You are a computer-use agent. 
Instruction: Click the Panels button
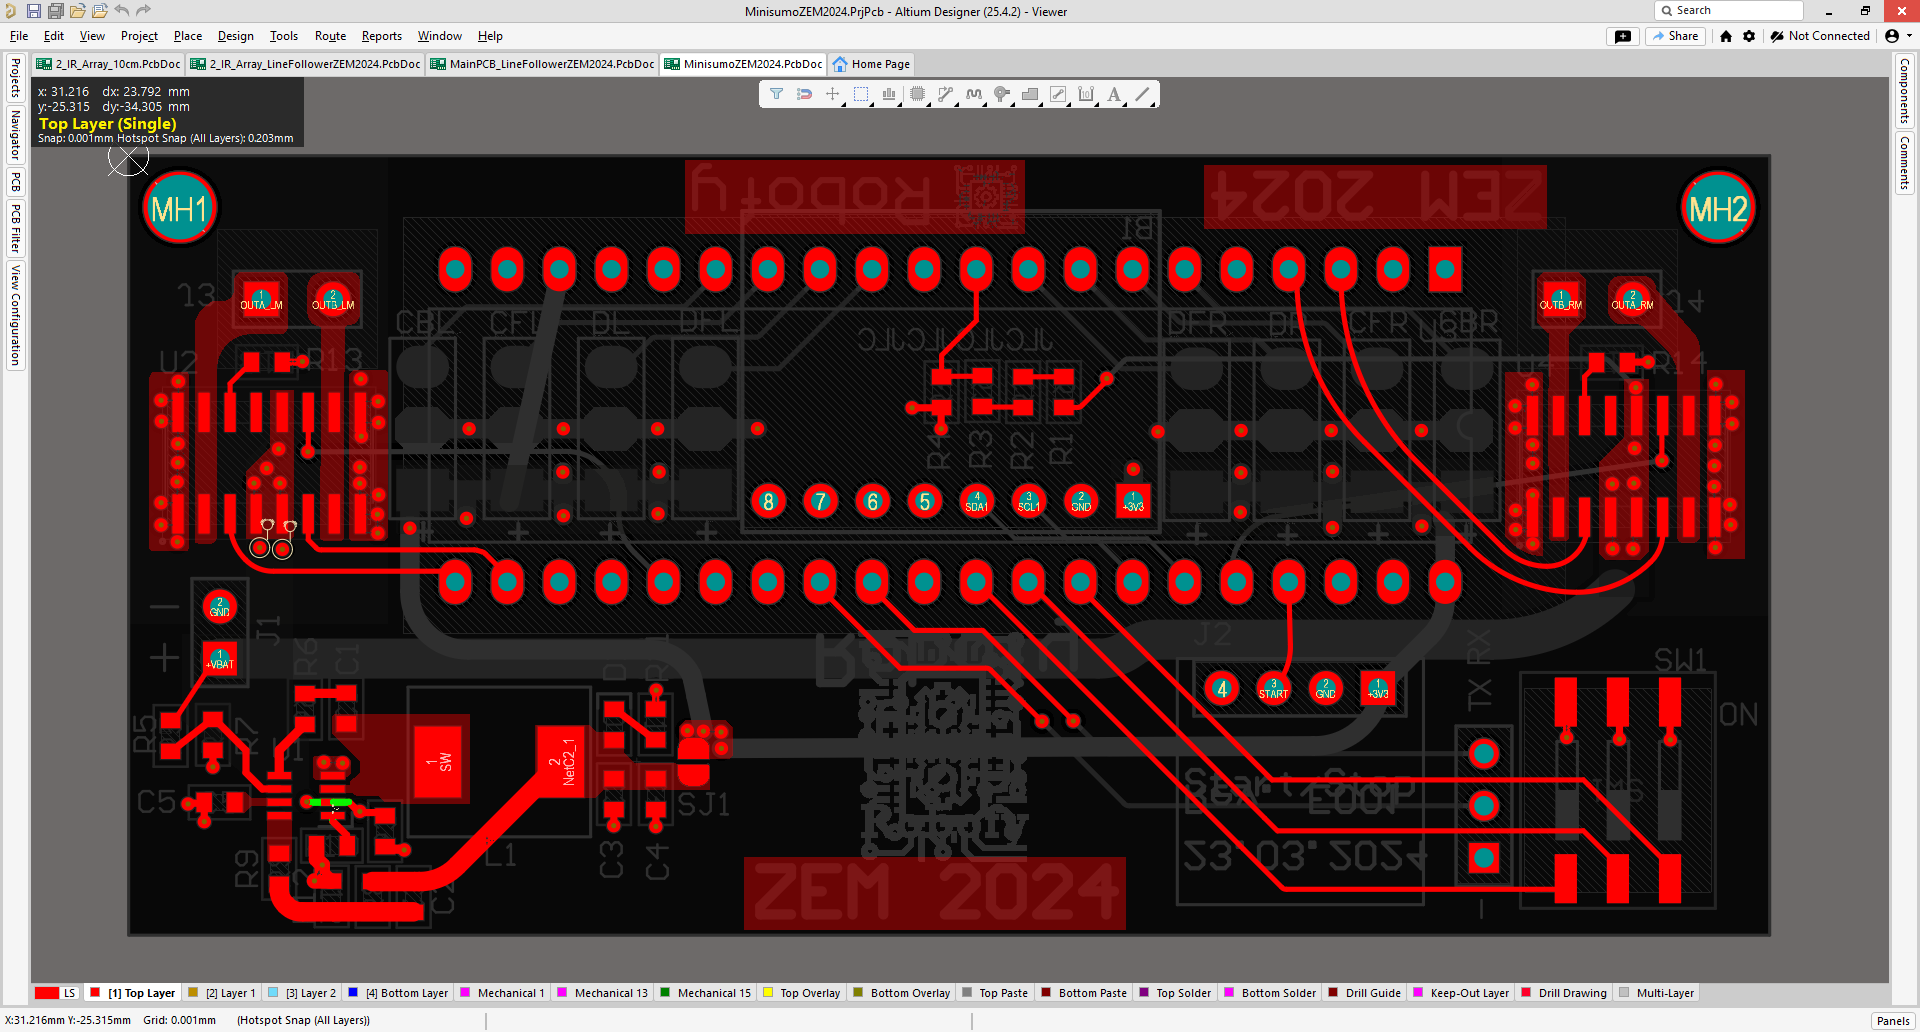(x=1893, y=1021)
